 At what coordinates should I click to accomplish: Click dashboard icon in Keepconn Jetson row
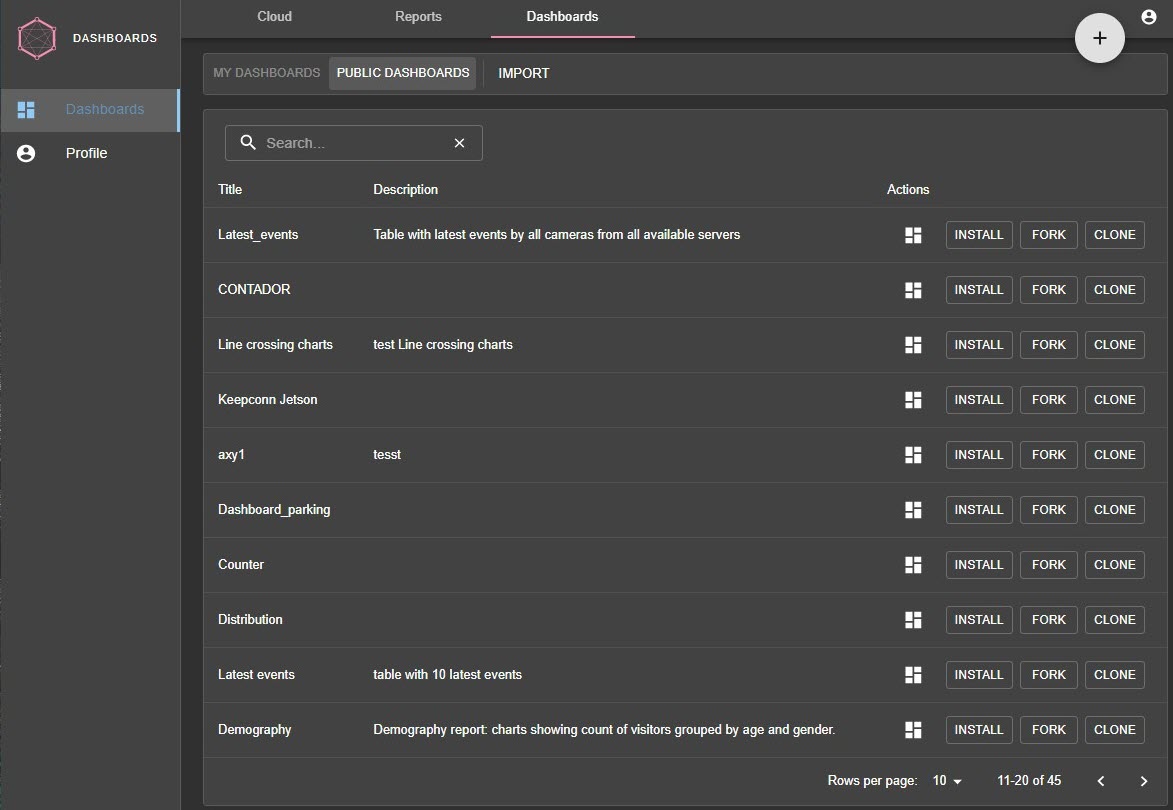[912, 400]
